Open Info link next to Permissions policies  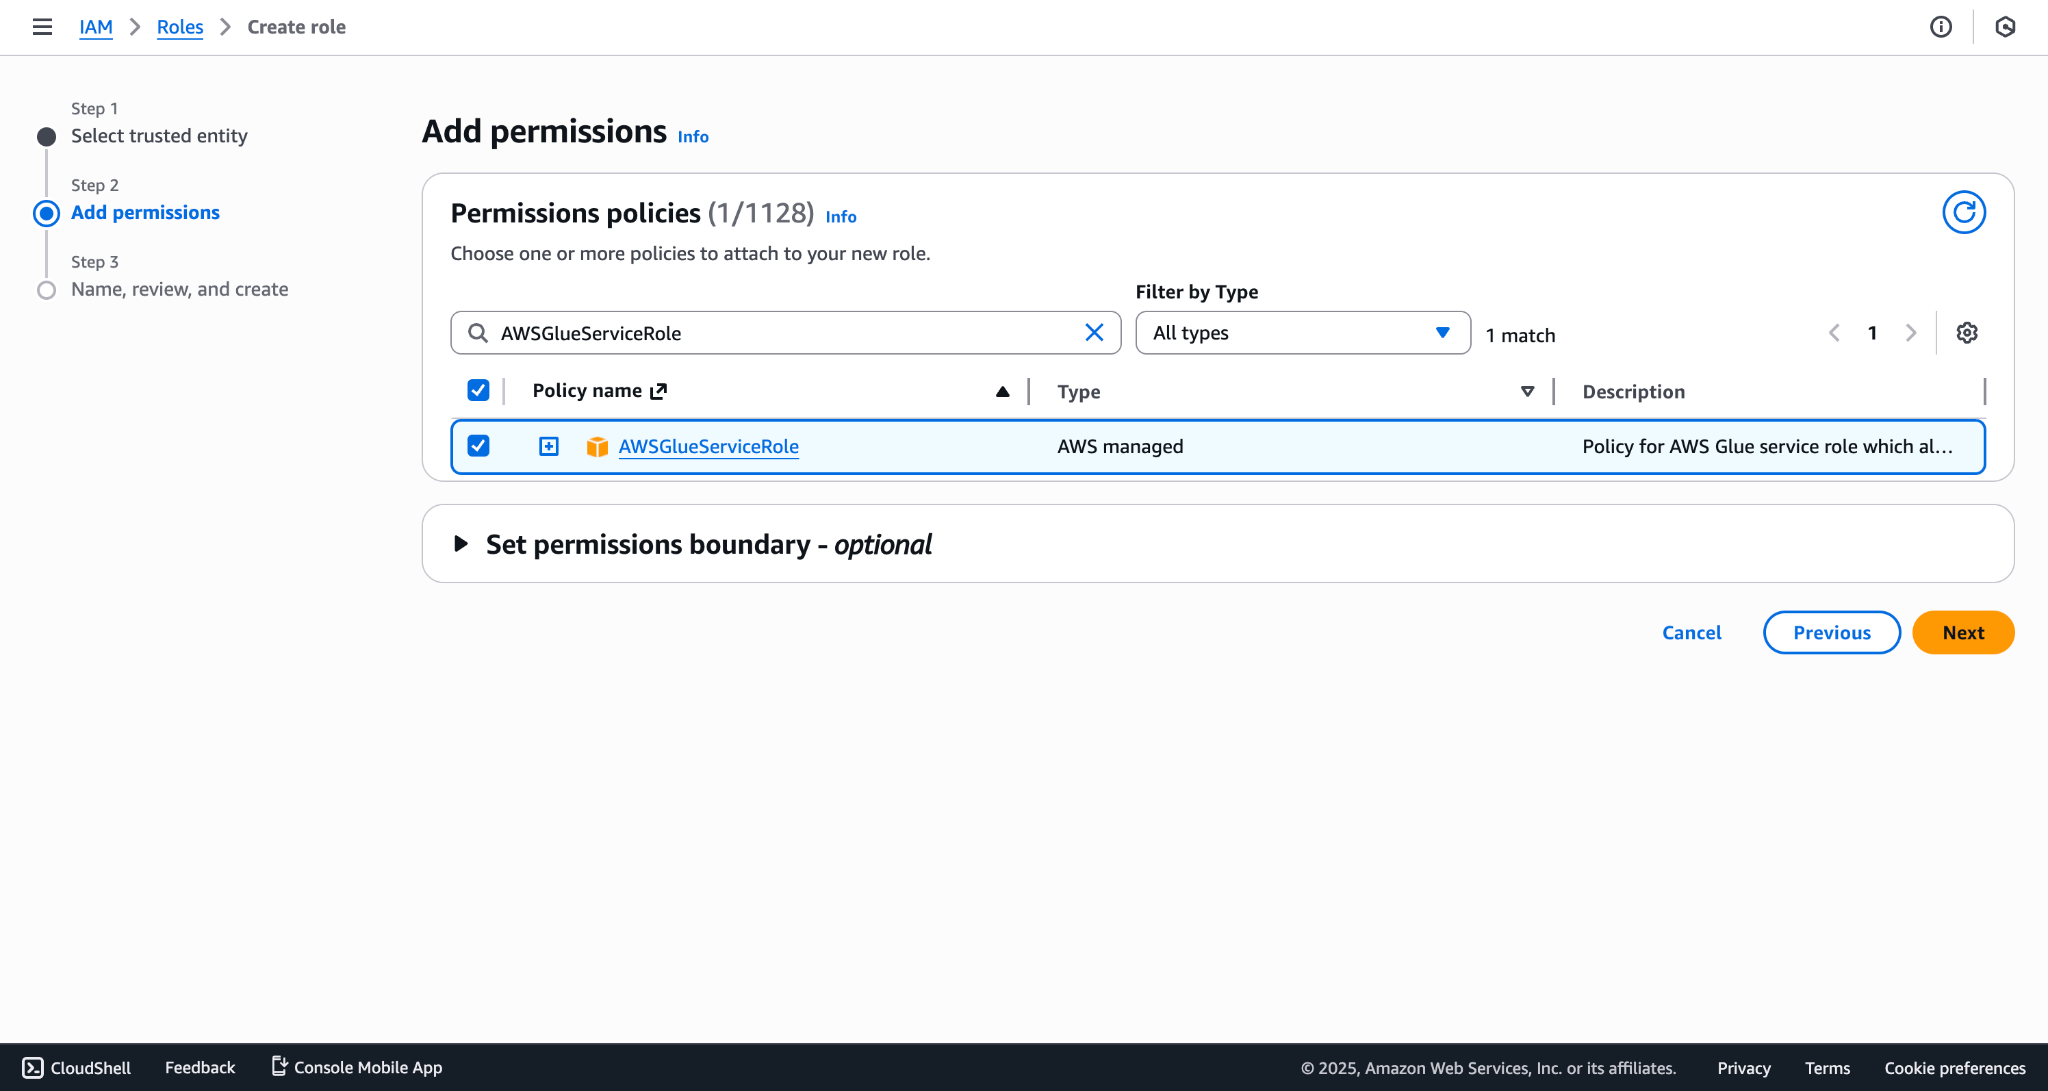[841, 217]
